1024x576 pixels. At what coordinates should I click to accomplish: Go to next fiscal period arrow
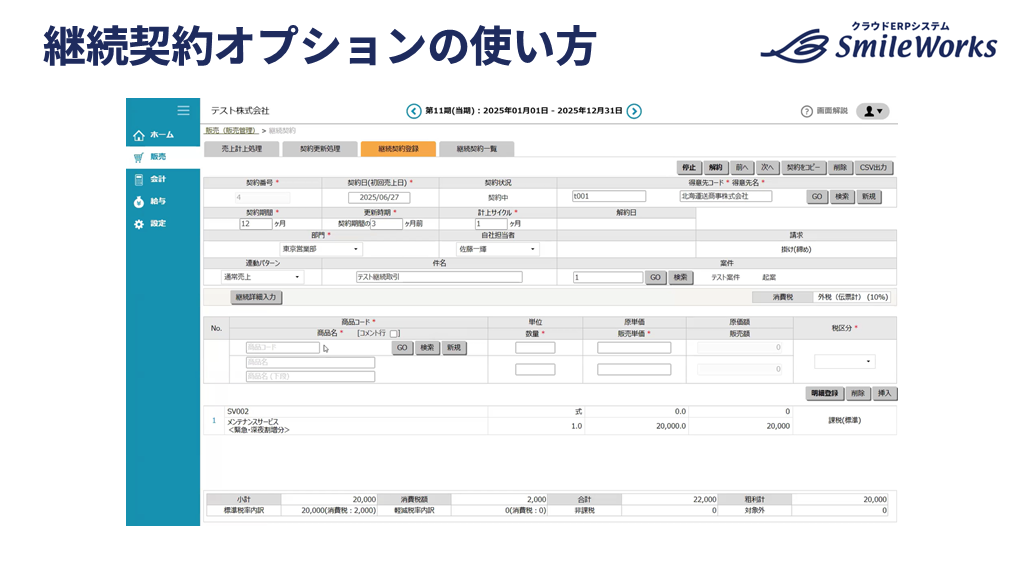tap(634, 111)
